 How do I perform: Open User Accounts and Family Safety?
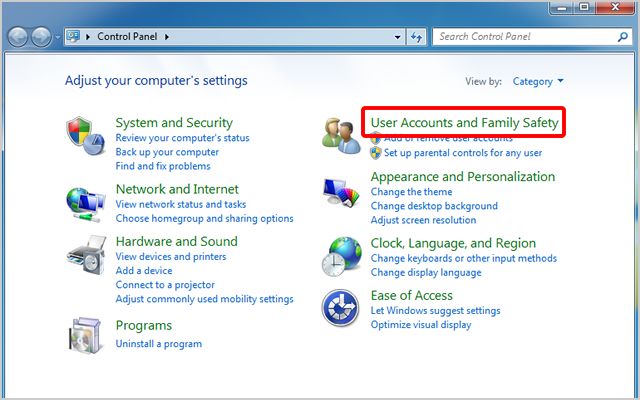(x=464, y=123)
